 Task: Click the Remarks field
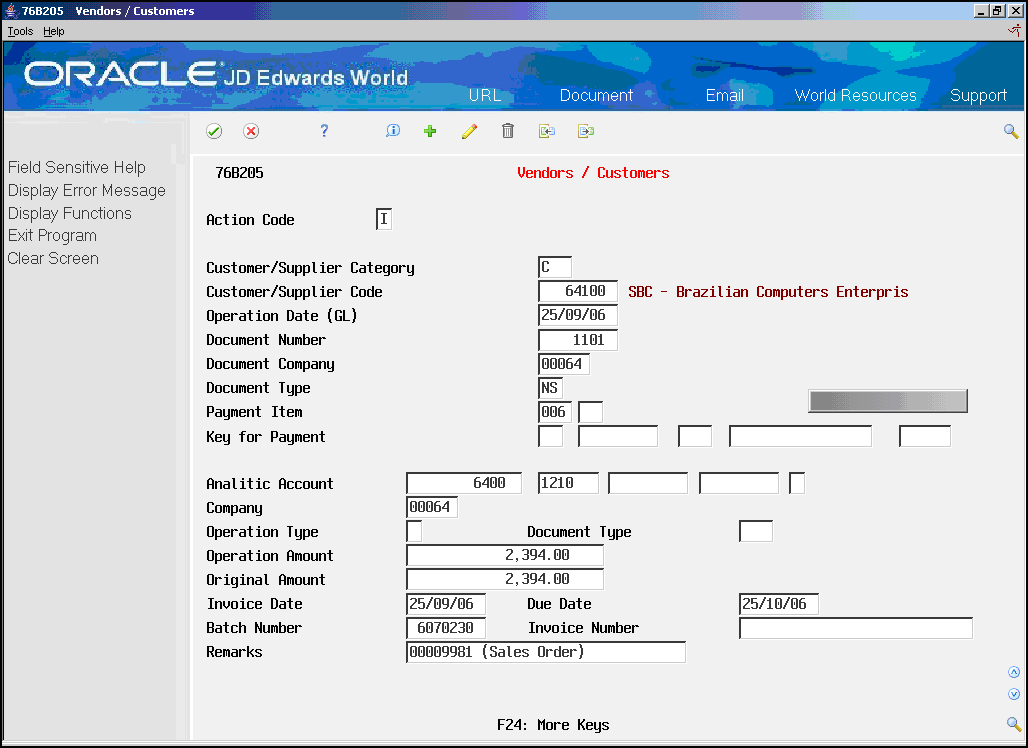pyautogui.click(x=546, y=652)
